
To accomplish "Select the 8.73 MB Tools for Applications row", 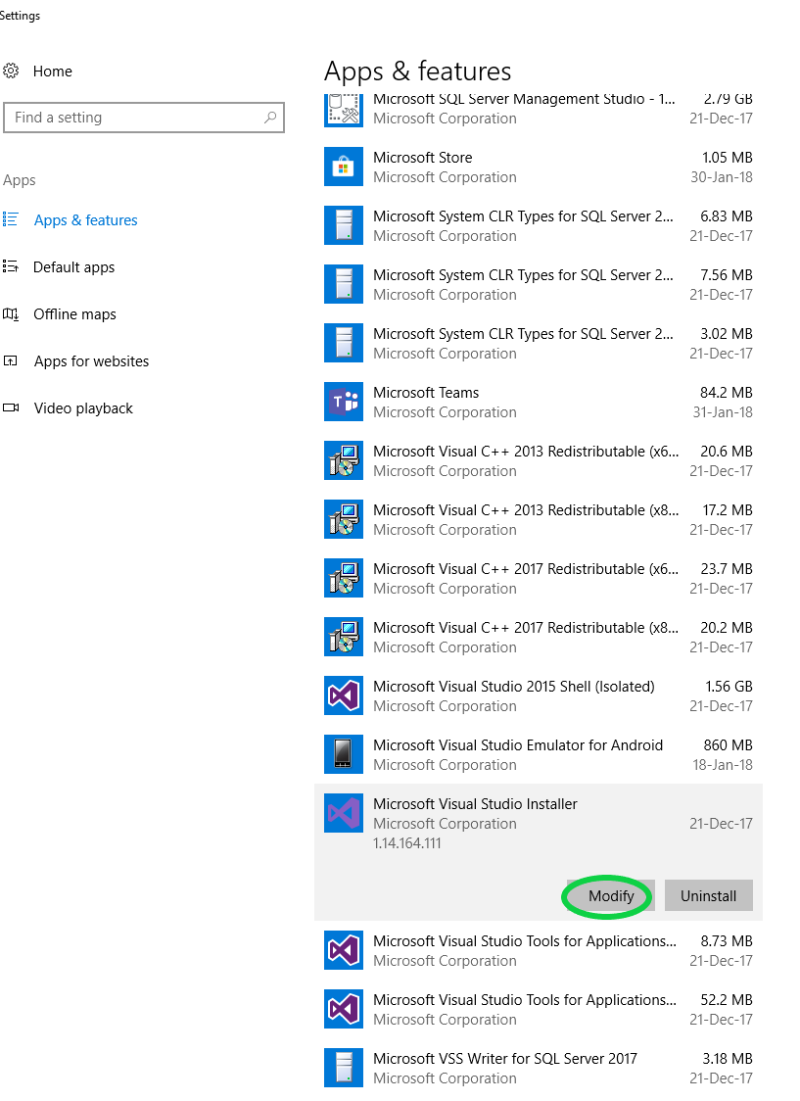I will [538, 950].
